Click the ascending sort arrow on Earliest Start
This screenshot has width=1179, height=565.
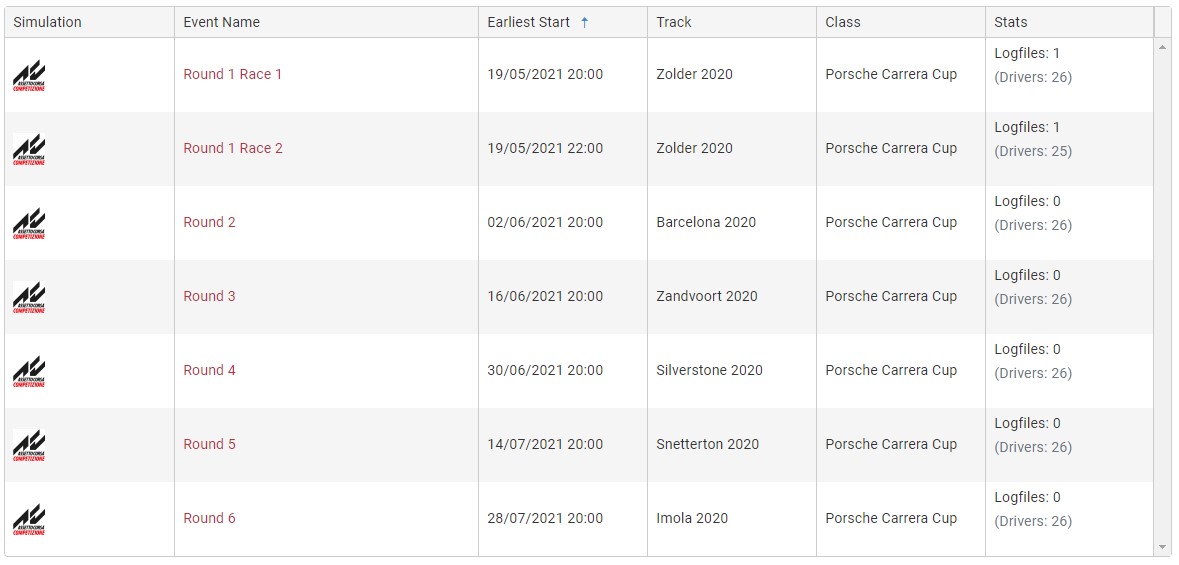[585, 22]
